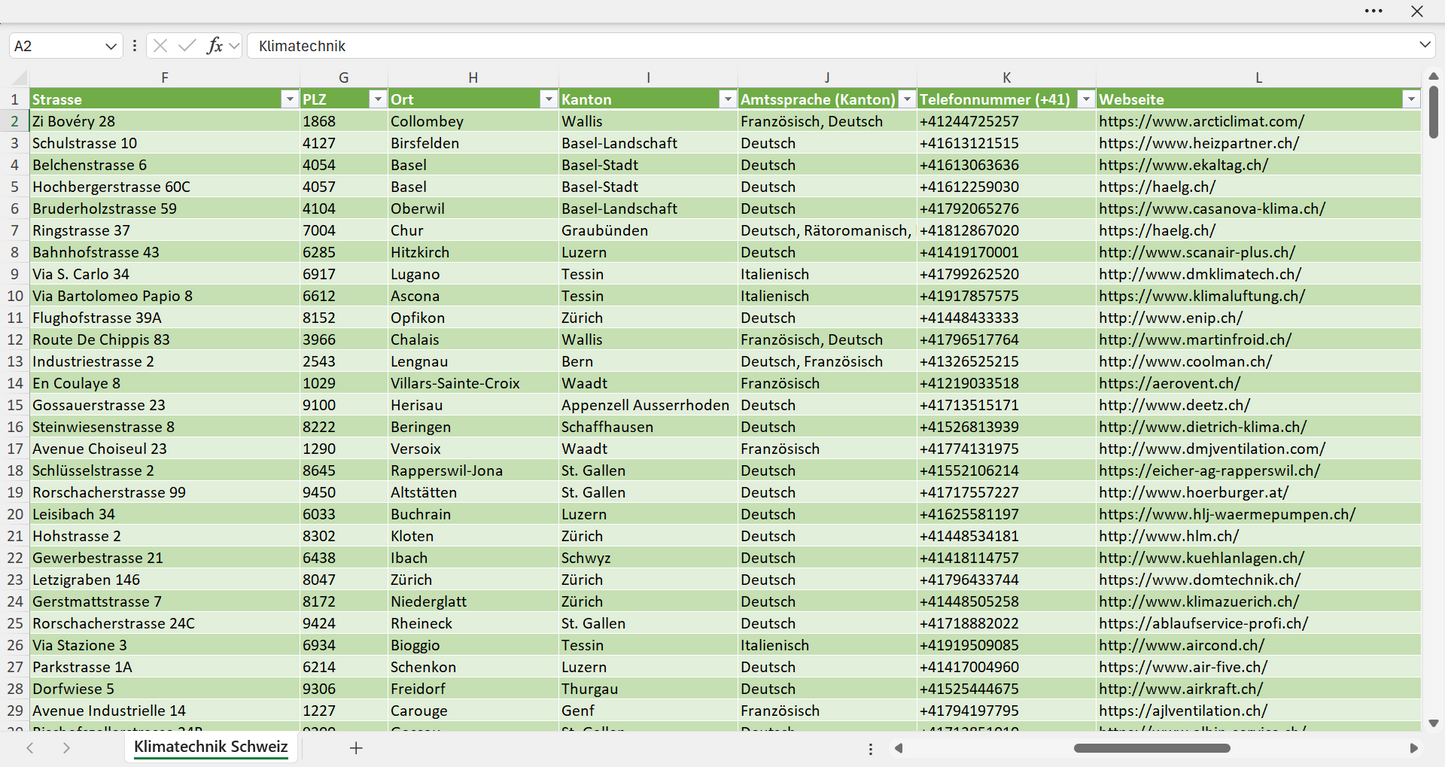Click the Insert Function fx icon
This screenshot has width=1445, height=767.
214,46
